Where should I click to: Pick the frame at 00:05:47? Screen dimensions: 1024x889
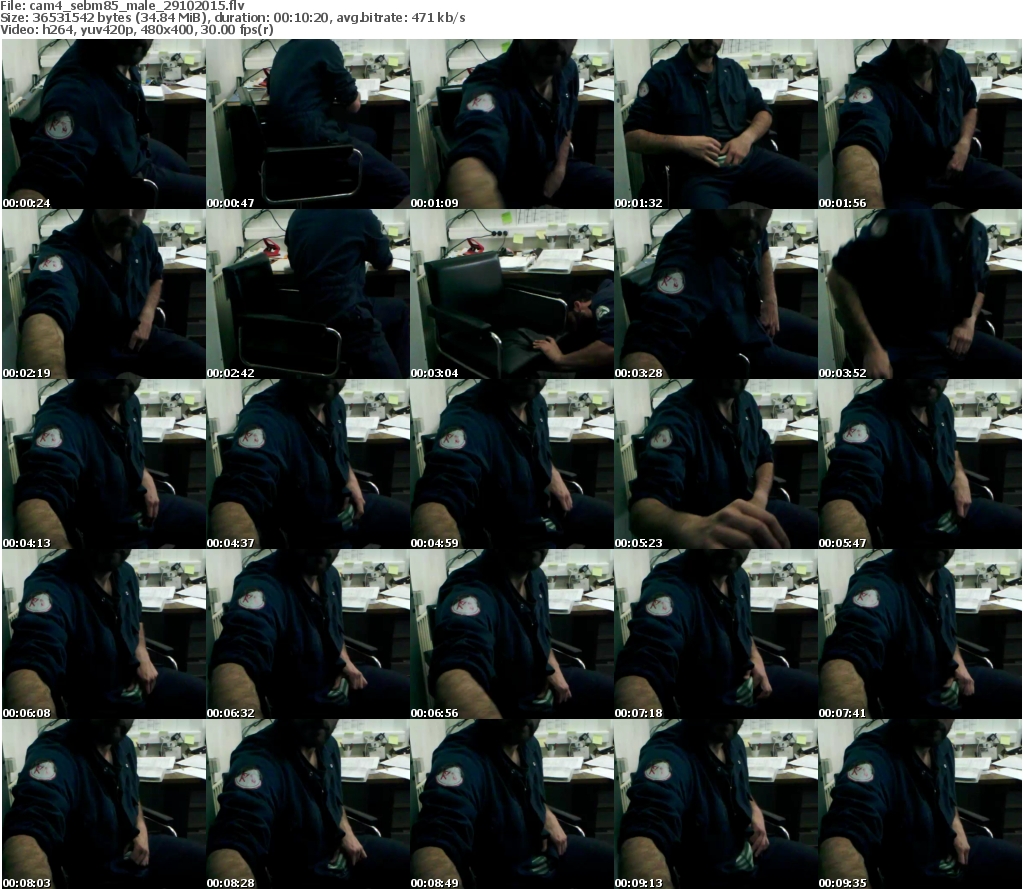(920, 464)
